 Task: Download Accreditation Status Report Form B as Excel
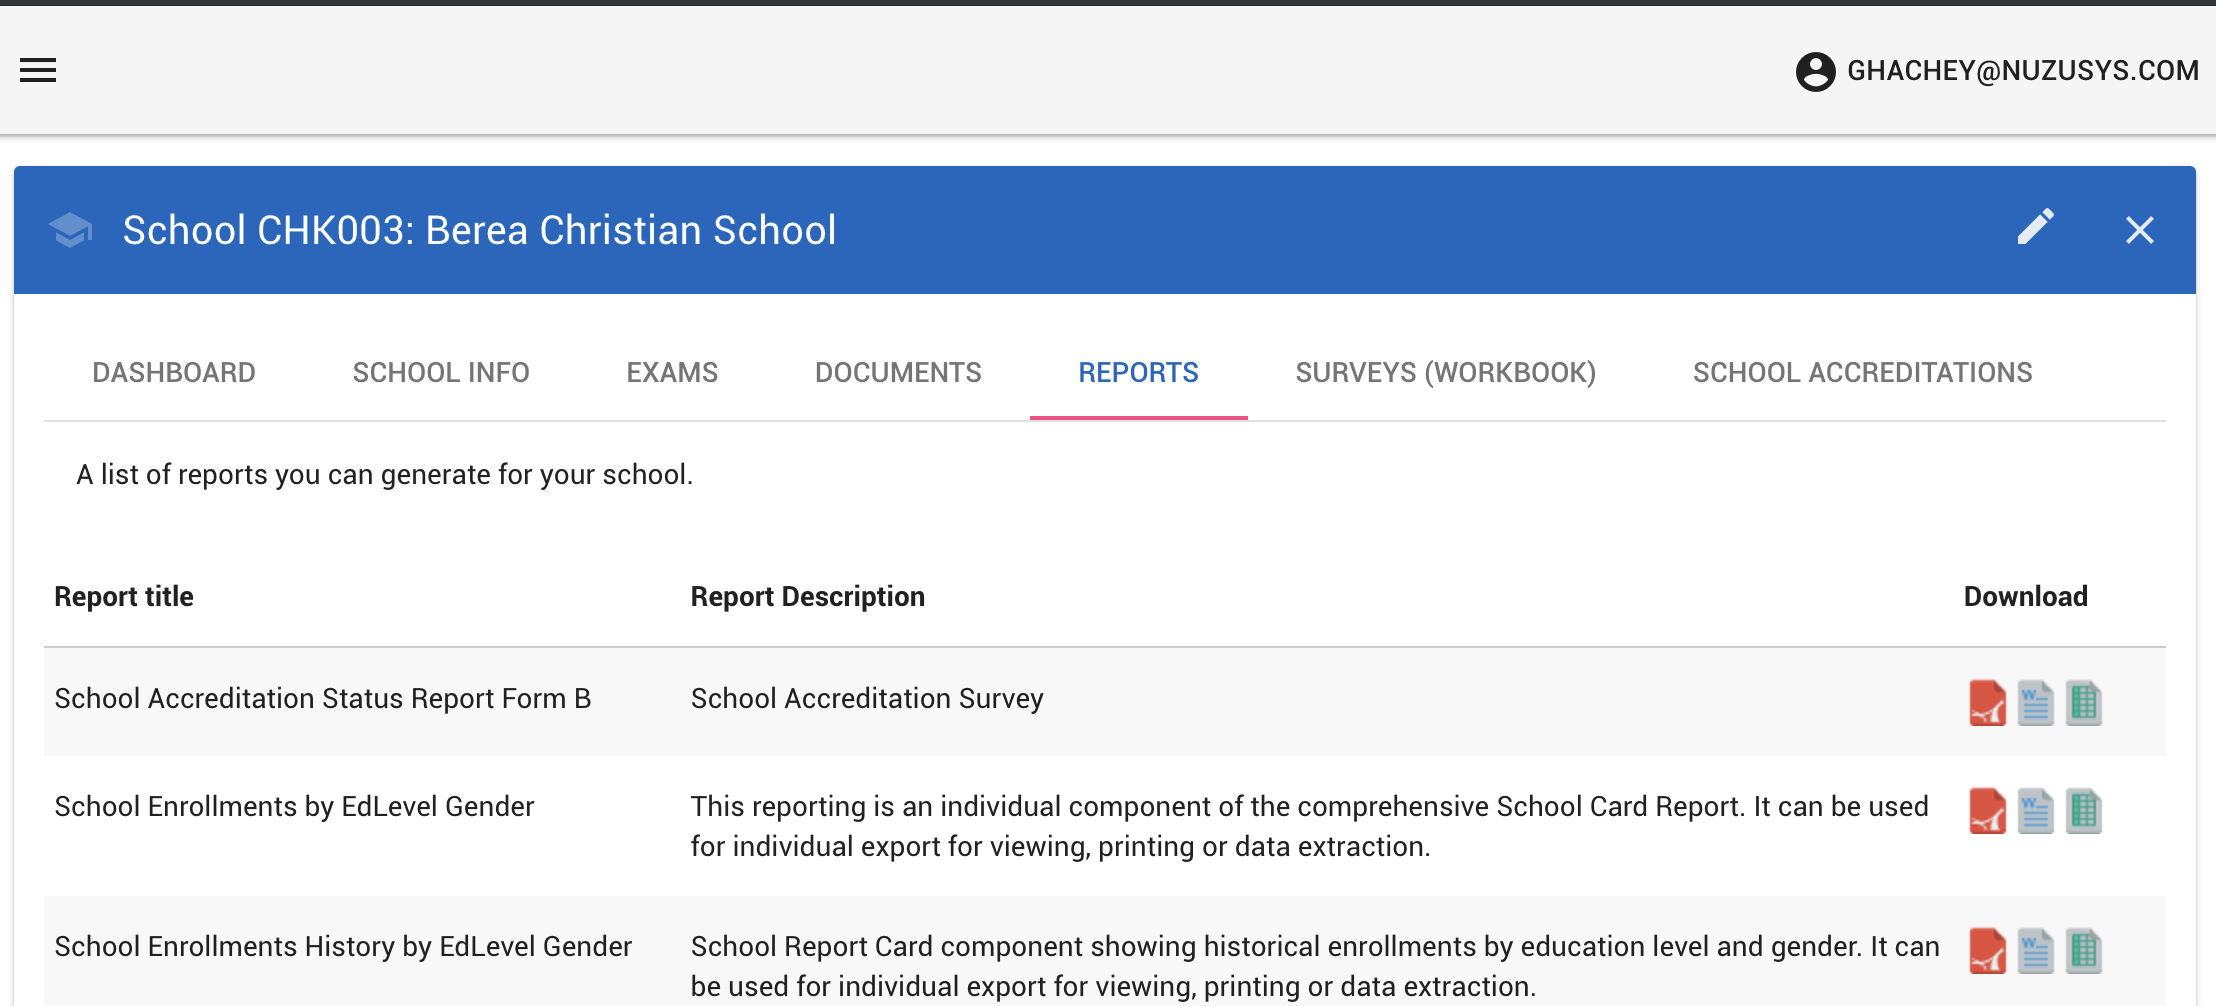click(2084, 703)
